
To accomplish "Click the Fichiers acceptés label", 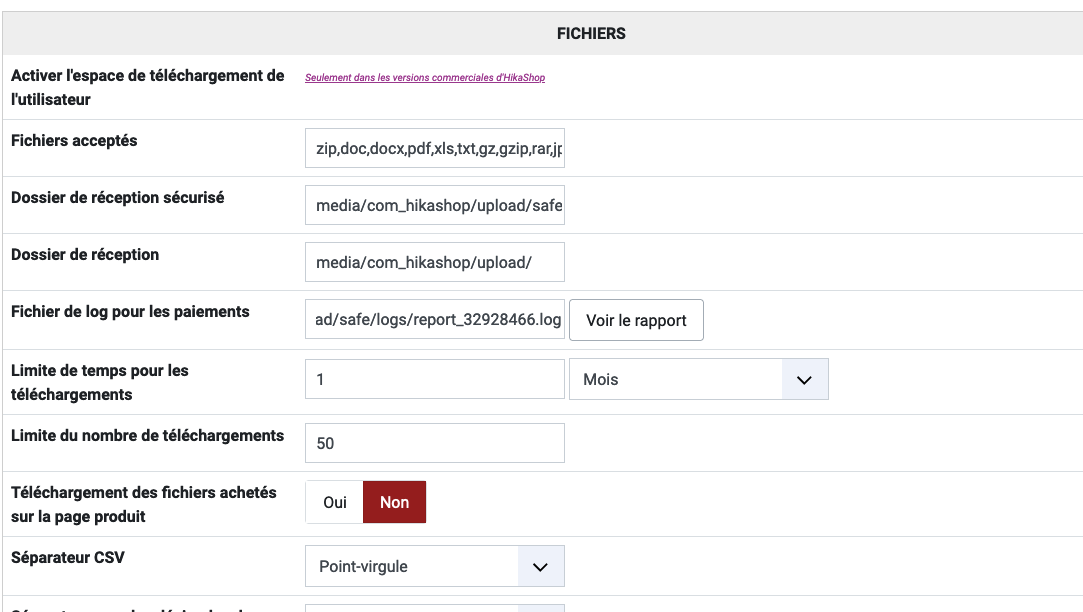I will (x=74, y=141).
